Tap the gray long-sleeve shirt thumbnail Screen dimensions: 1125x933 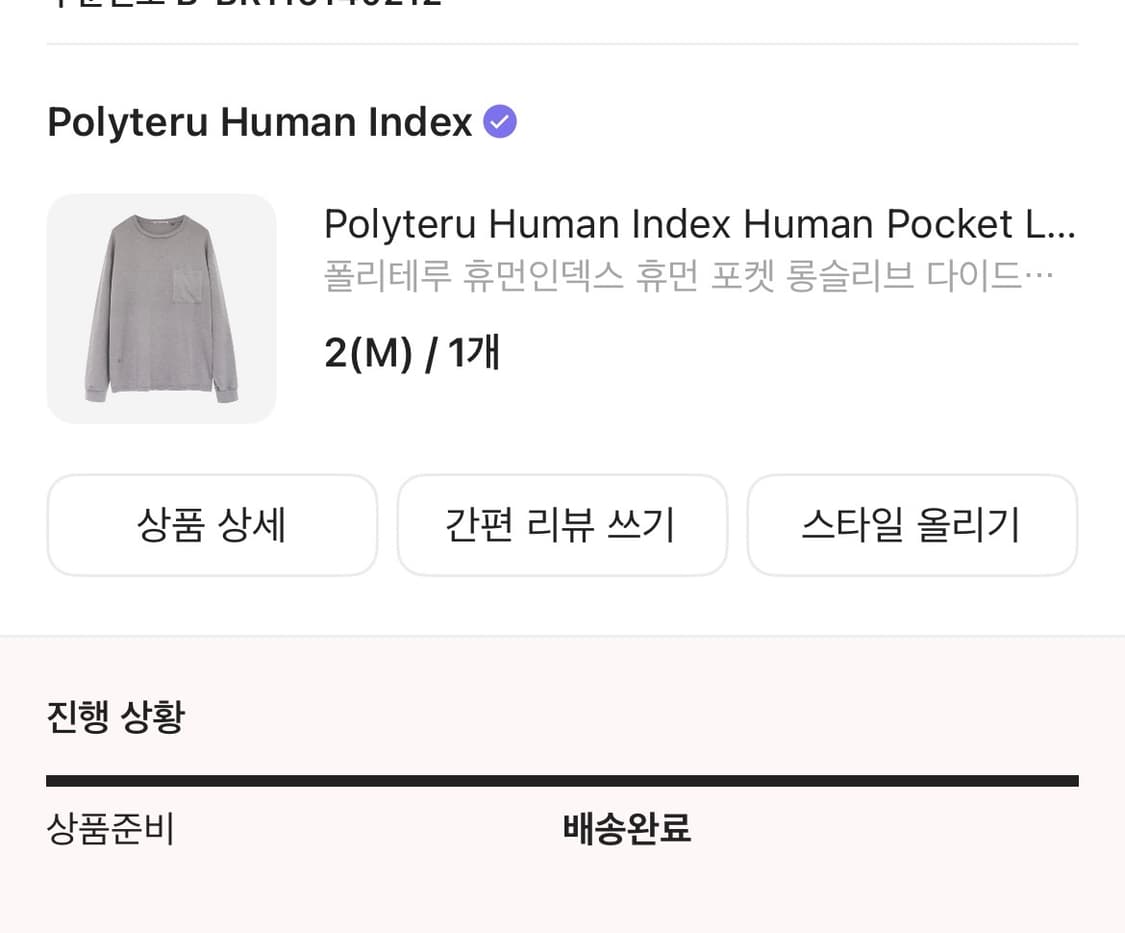[x=161, y=308]
